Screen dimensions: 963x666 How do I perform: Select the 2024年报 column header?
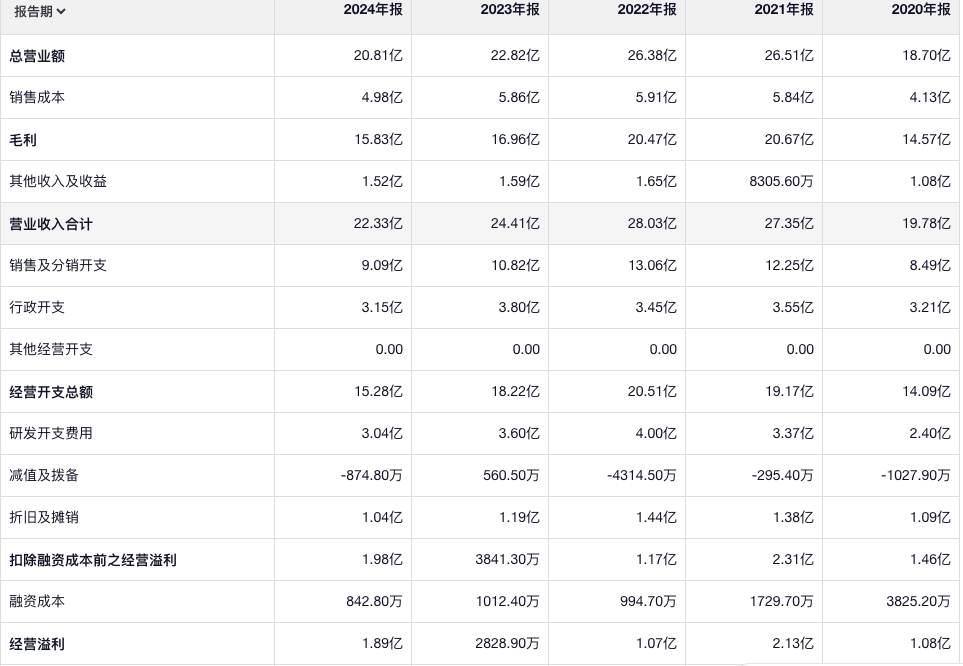[373, 9]
